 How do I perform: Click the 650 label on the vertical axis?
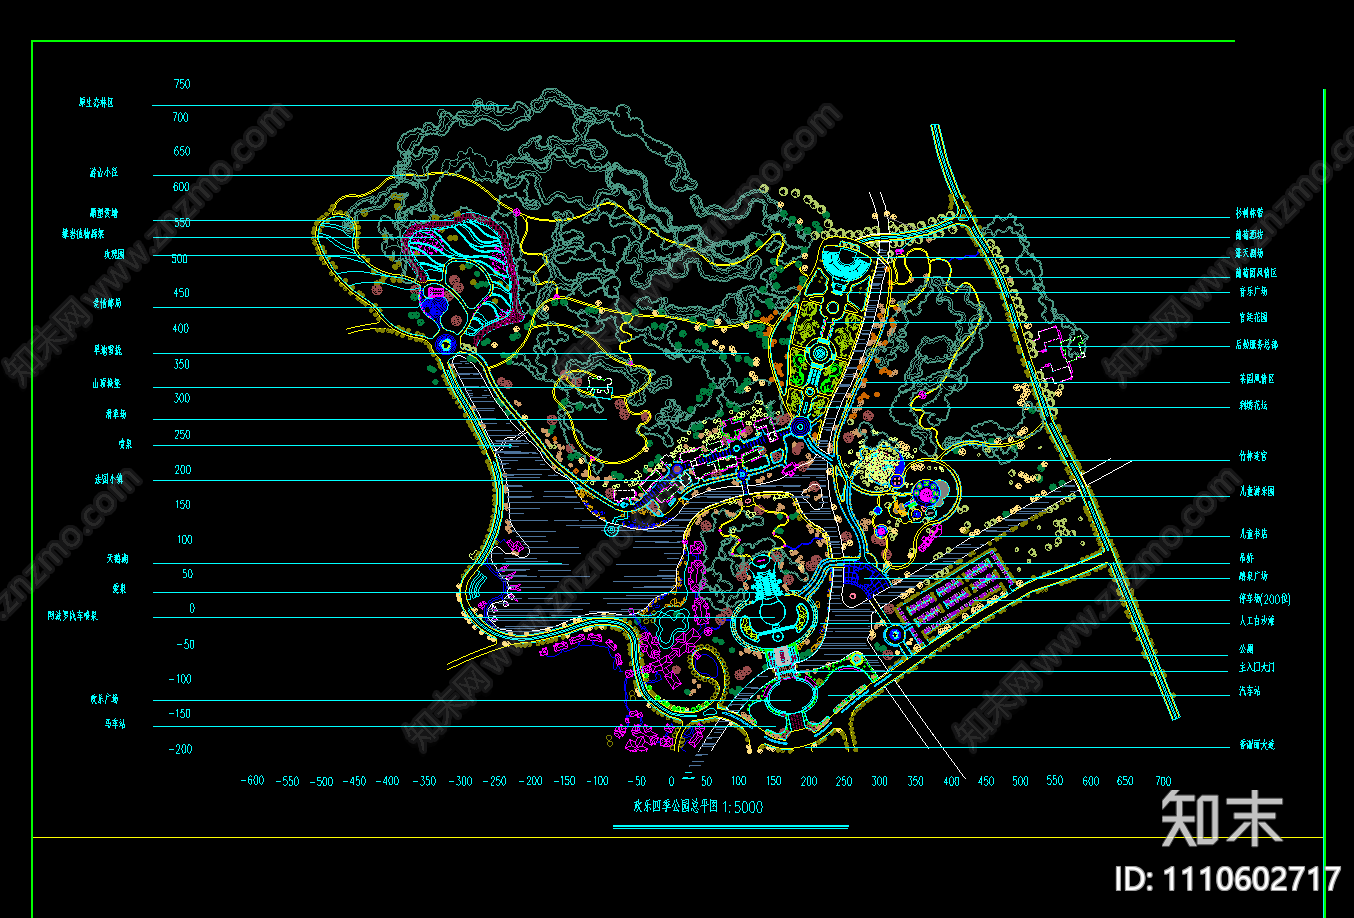coord(182,152)
